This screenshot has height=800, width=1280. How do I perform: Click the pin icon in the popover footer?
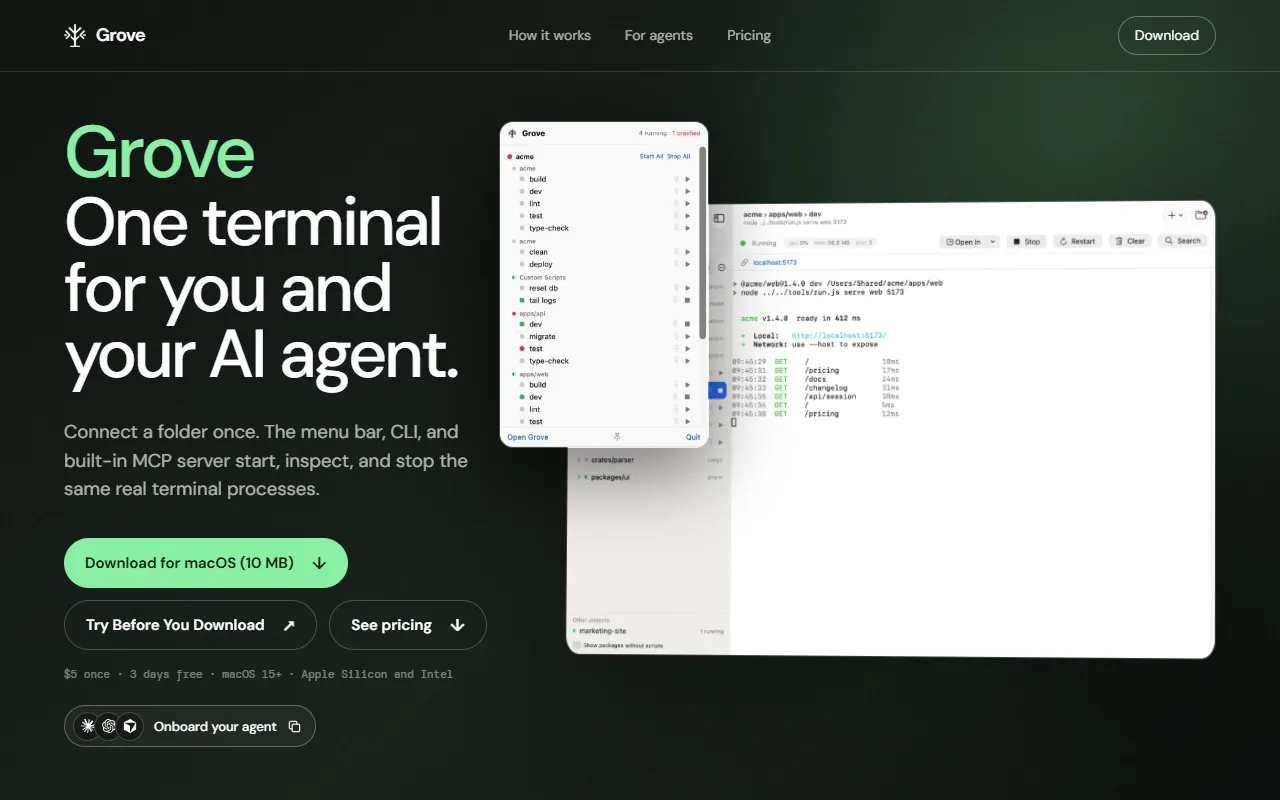point(617,437)
